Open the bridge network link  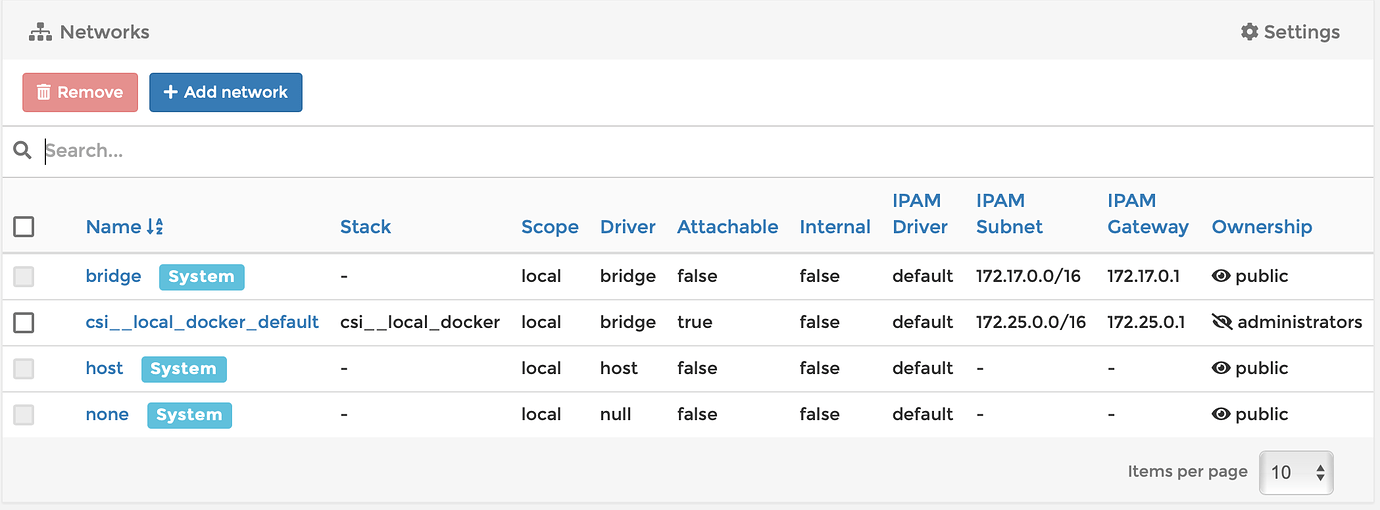pyautogui.click(x=114, y=276)
